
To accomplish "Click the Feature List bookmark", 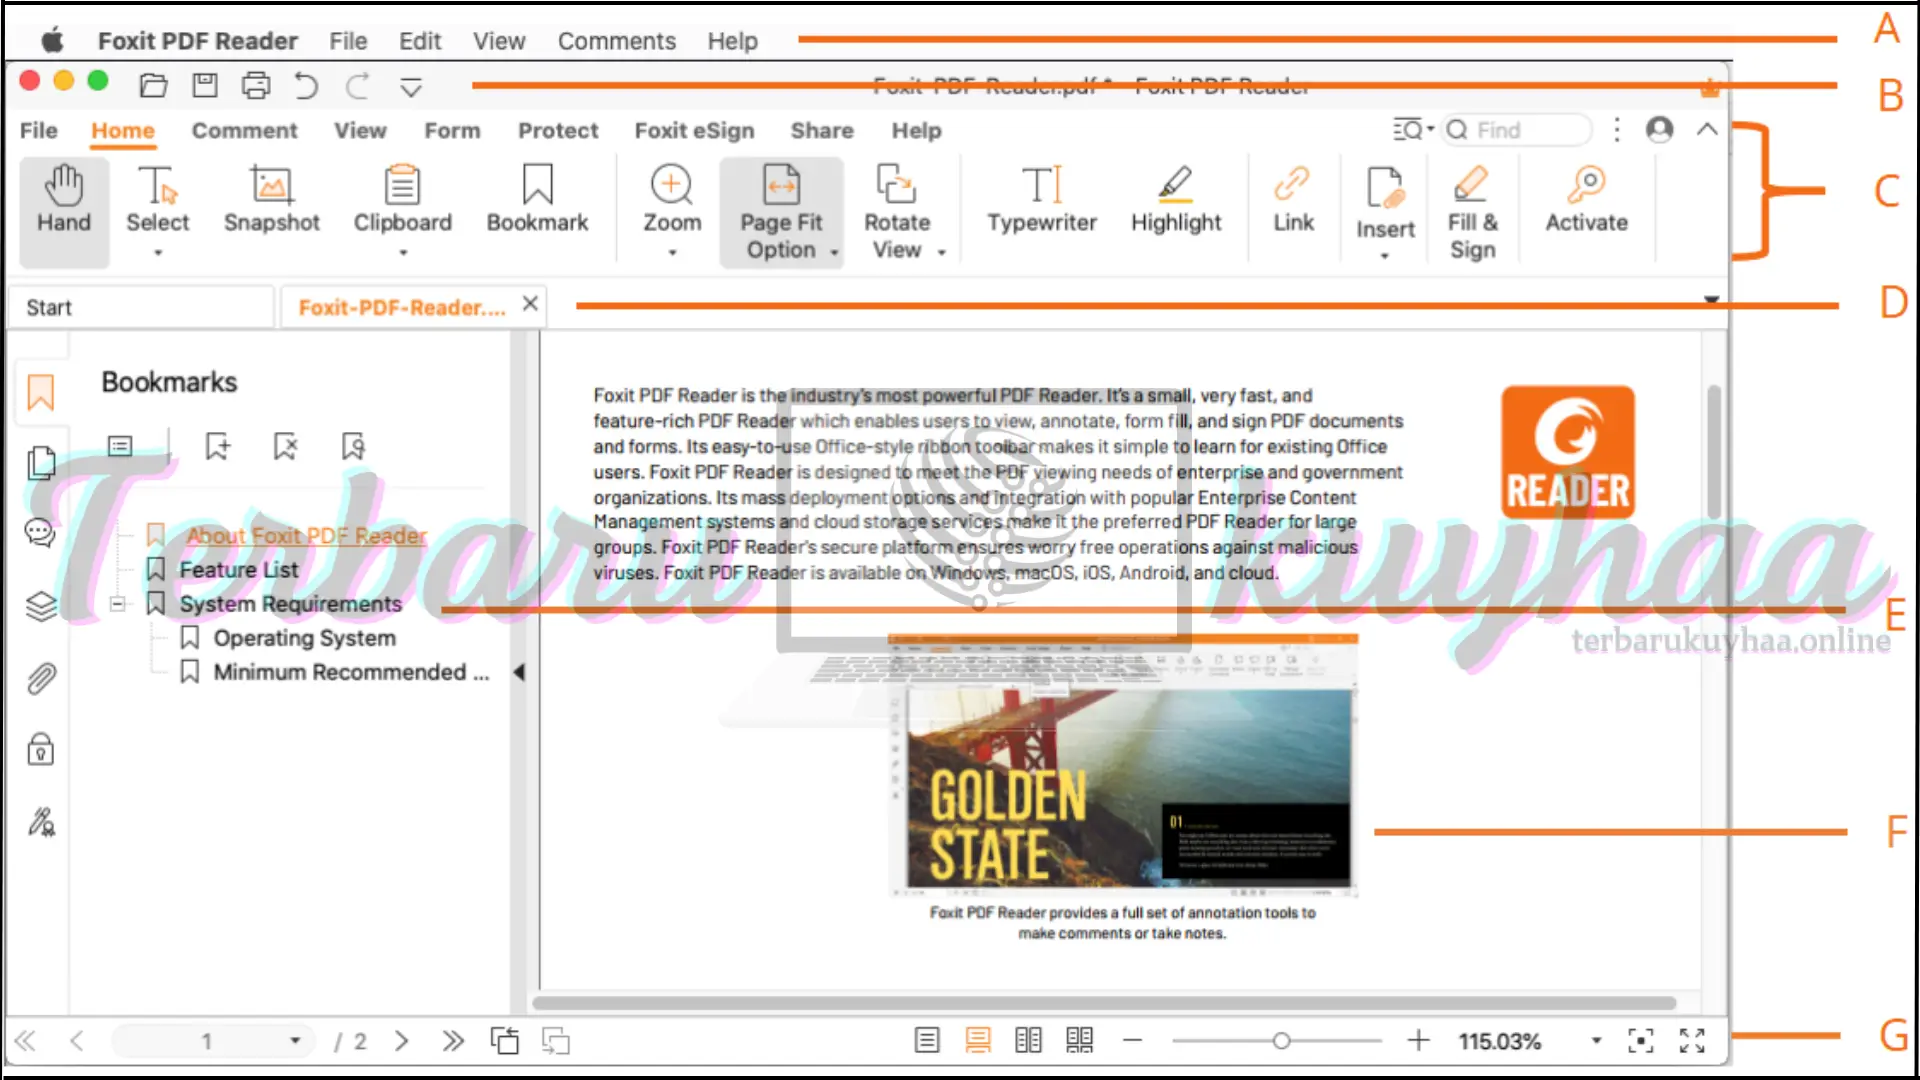I will coord(239,568).
